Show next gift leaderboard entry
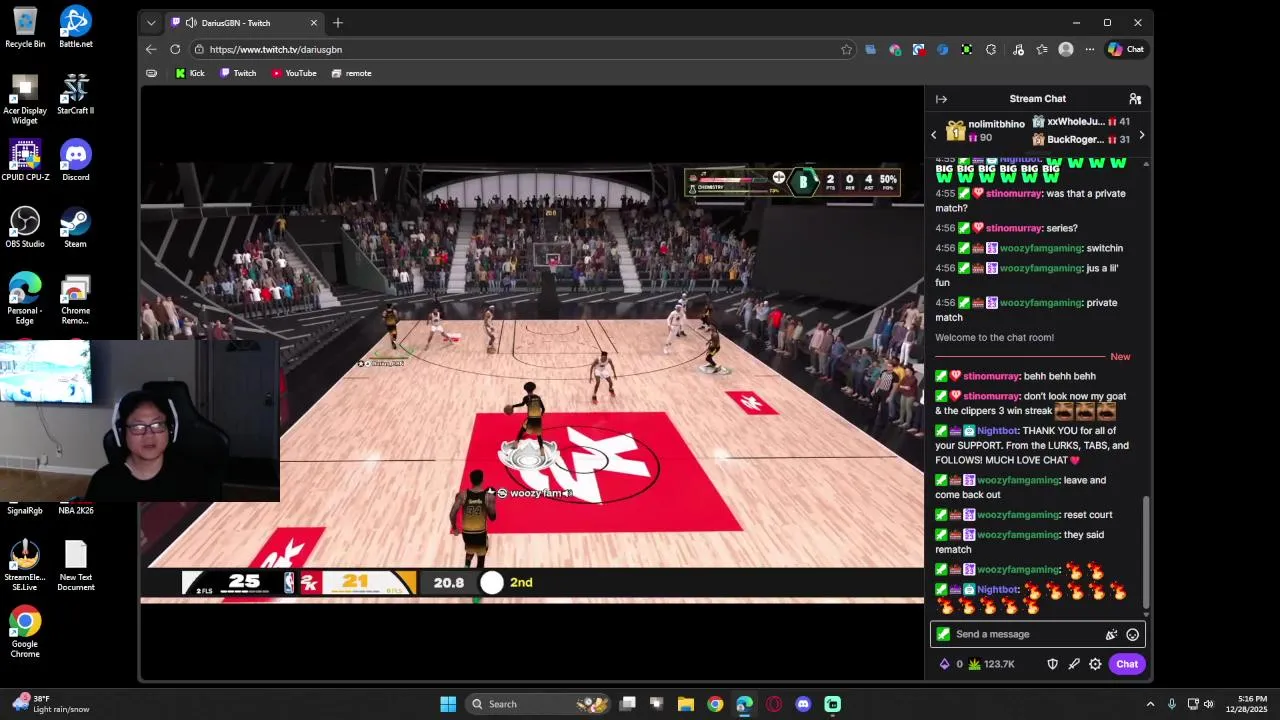The height and width of the screenshot is (720, 1280). coord(1141,135)
